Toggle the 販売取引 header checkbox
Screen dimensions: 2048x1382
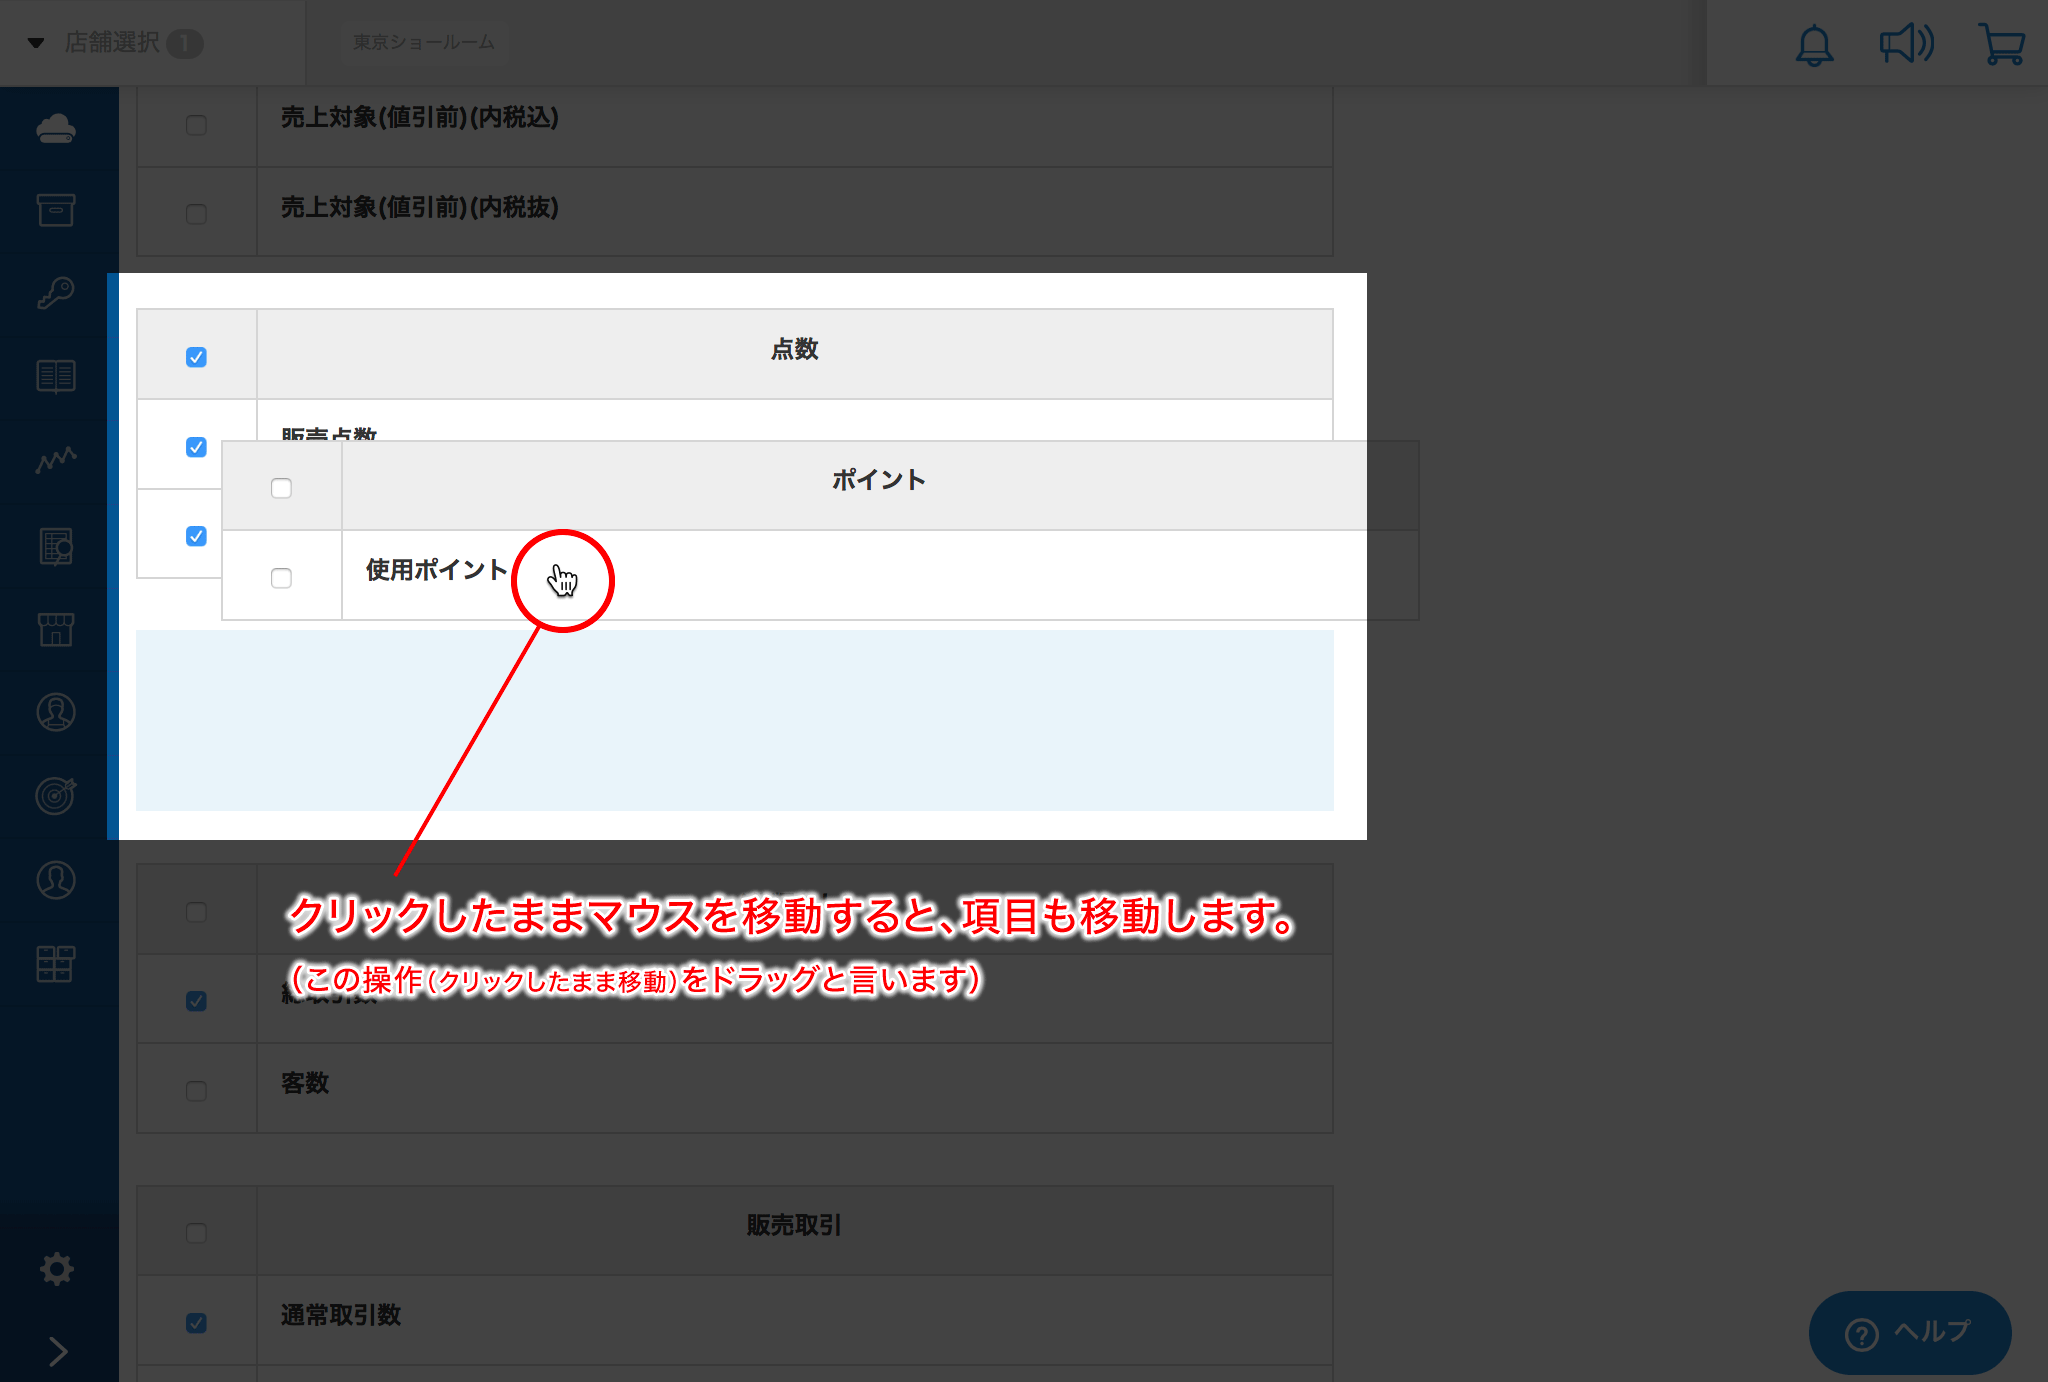pyautogui.click(x=196, y=1233)
